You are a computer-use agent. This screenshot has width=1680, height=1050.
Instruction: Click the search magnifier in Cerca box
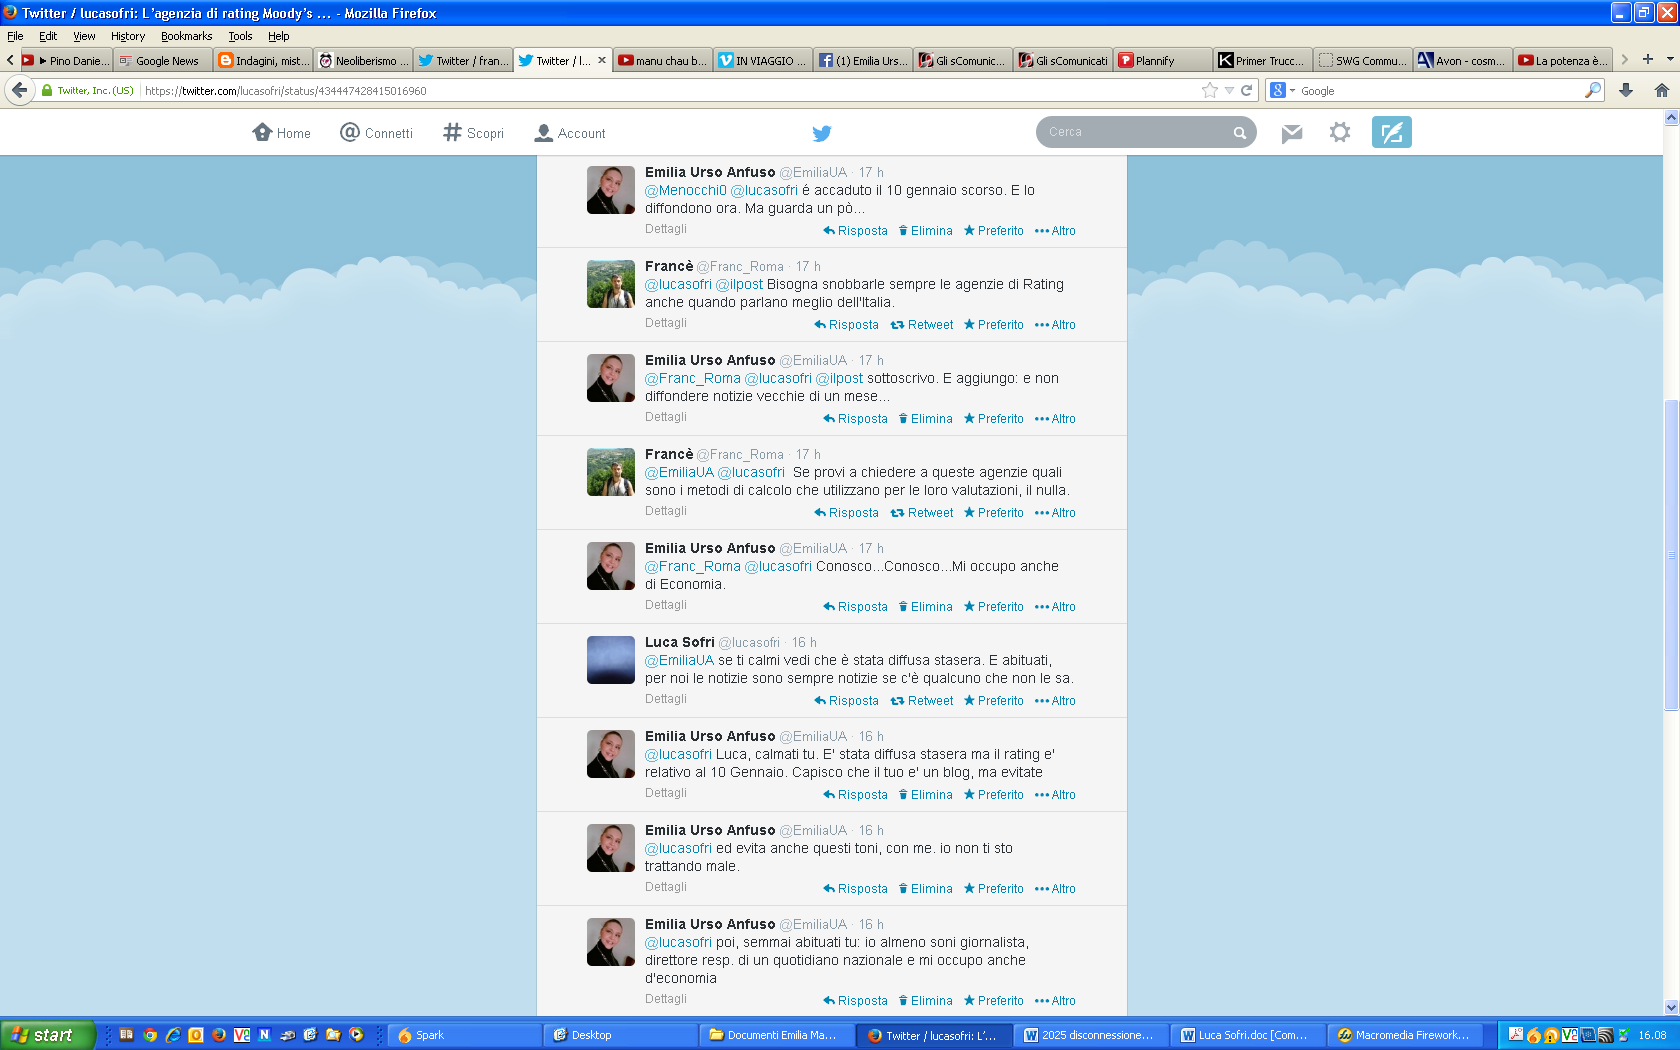click(1240, 133)
